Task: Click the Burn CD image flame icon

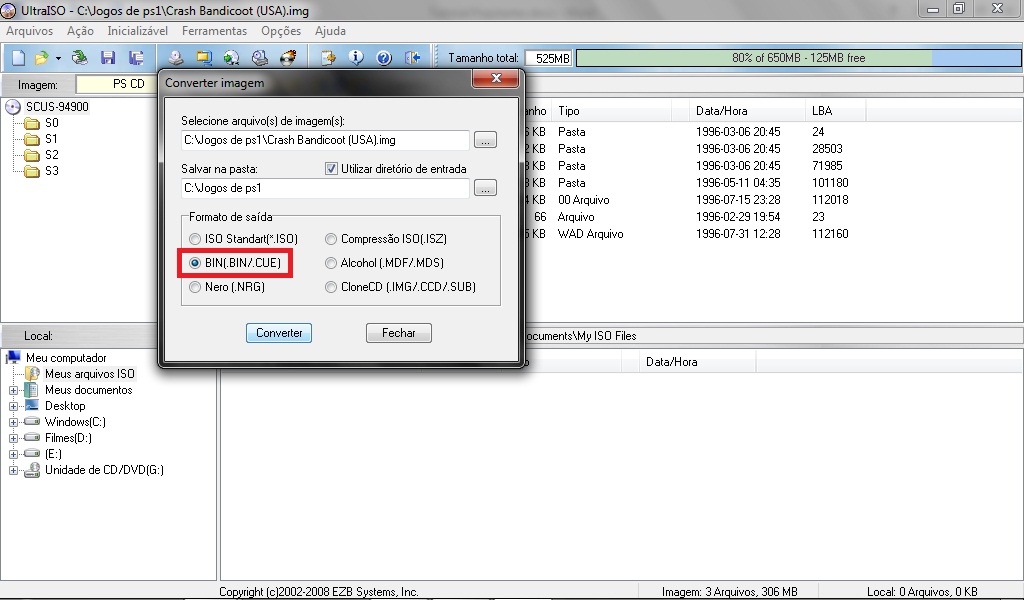Action: tap(288, 58)
